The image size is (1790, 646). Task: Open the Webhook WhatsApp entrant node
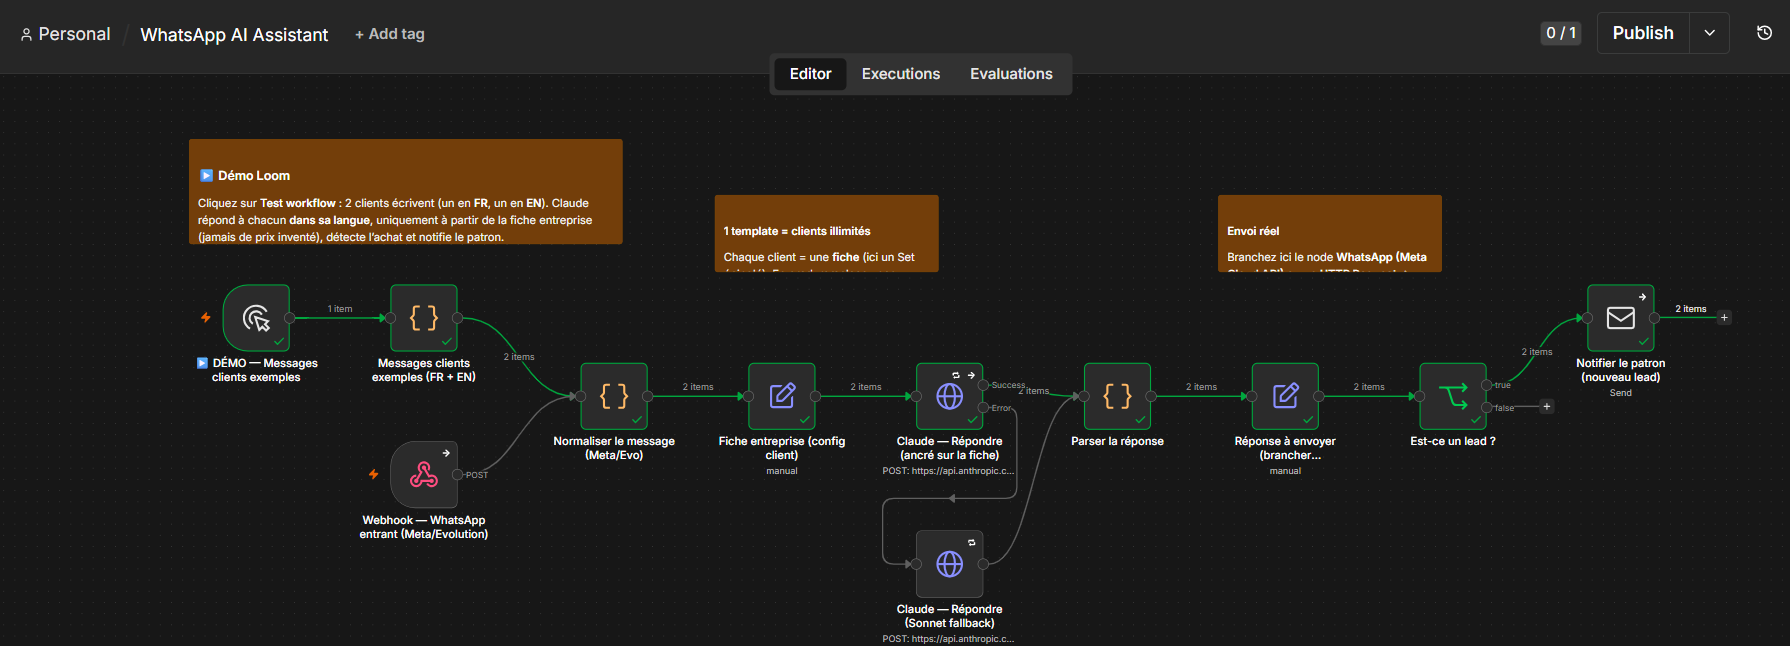tap(424, 475)
